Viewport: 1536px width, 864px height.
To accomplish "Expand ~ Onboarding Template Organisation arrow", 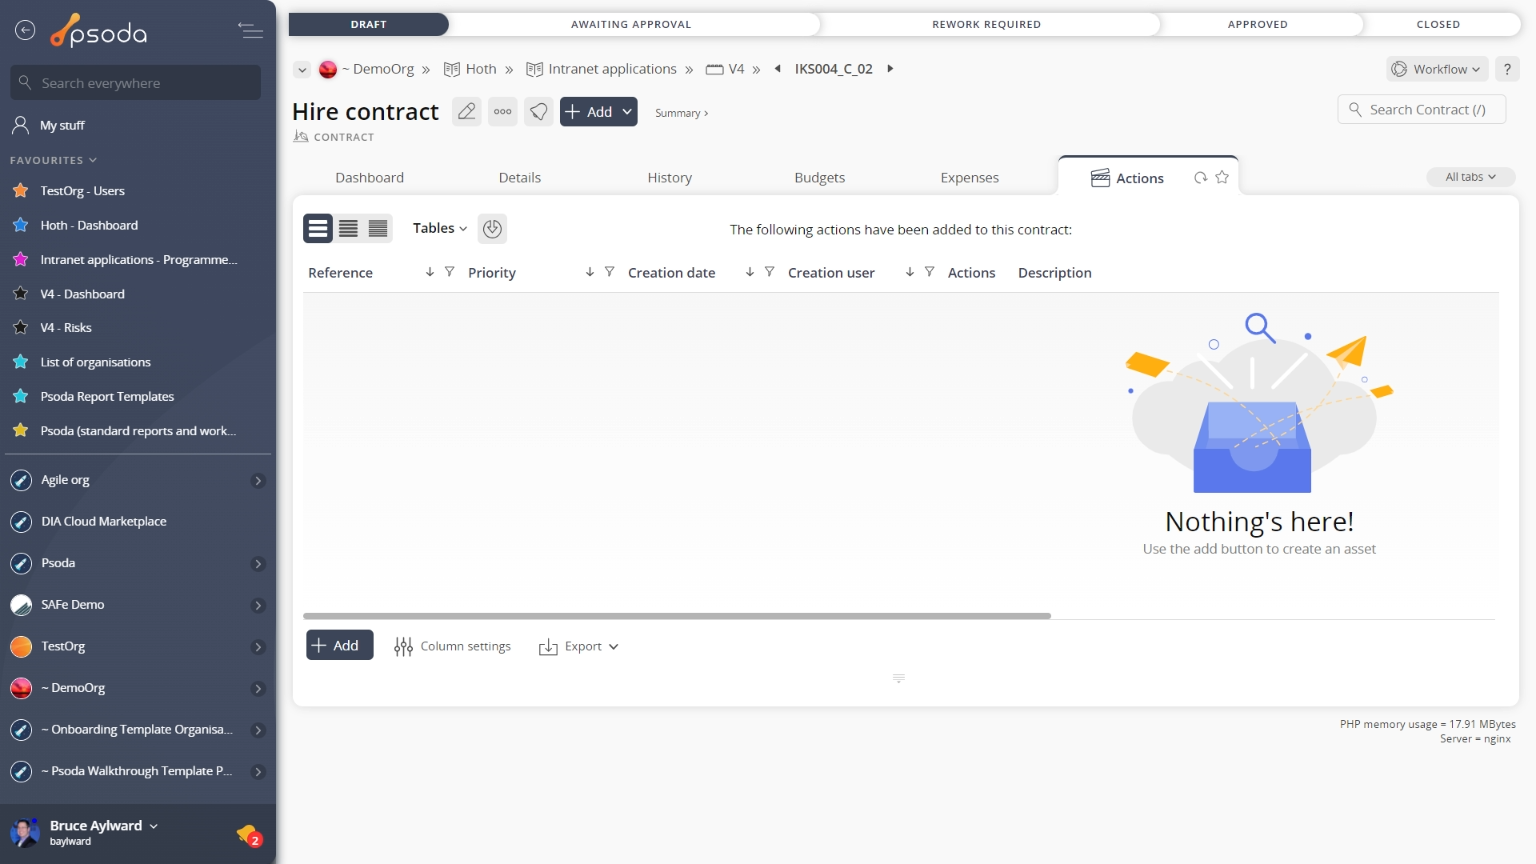I will click(x=258, y=730).
